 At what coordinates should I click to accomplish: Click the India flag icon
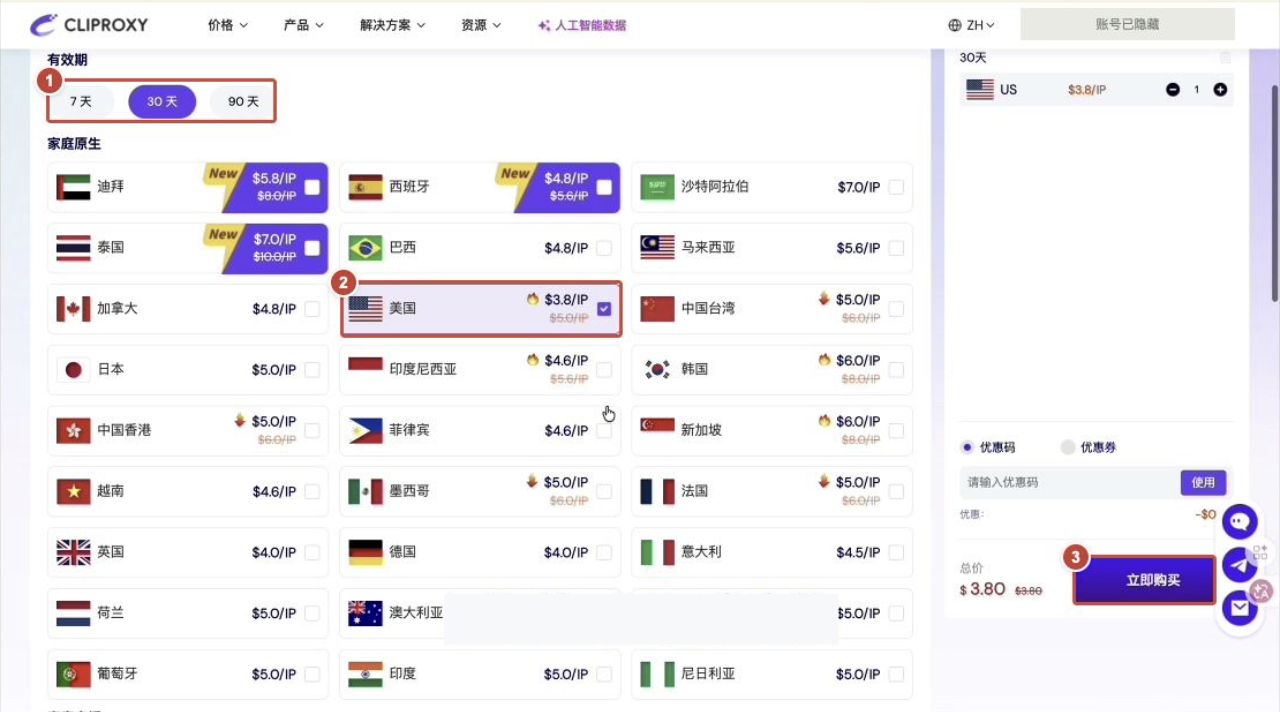click(x=365, y=674)
